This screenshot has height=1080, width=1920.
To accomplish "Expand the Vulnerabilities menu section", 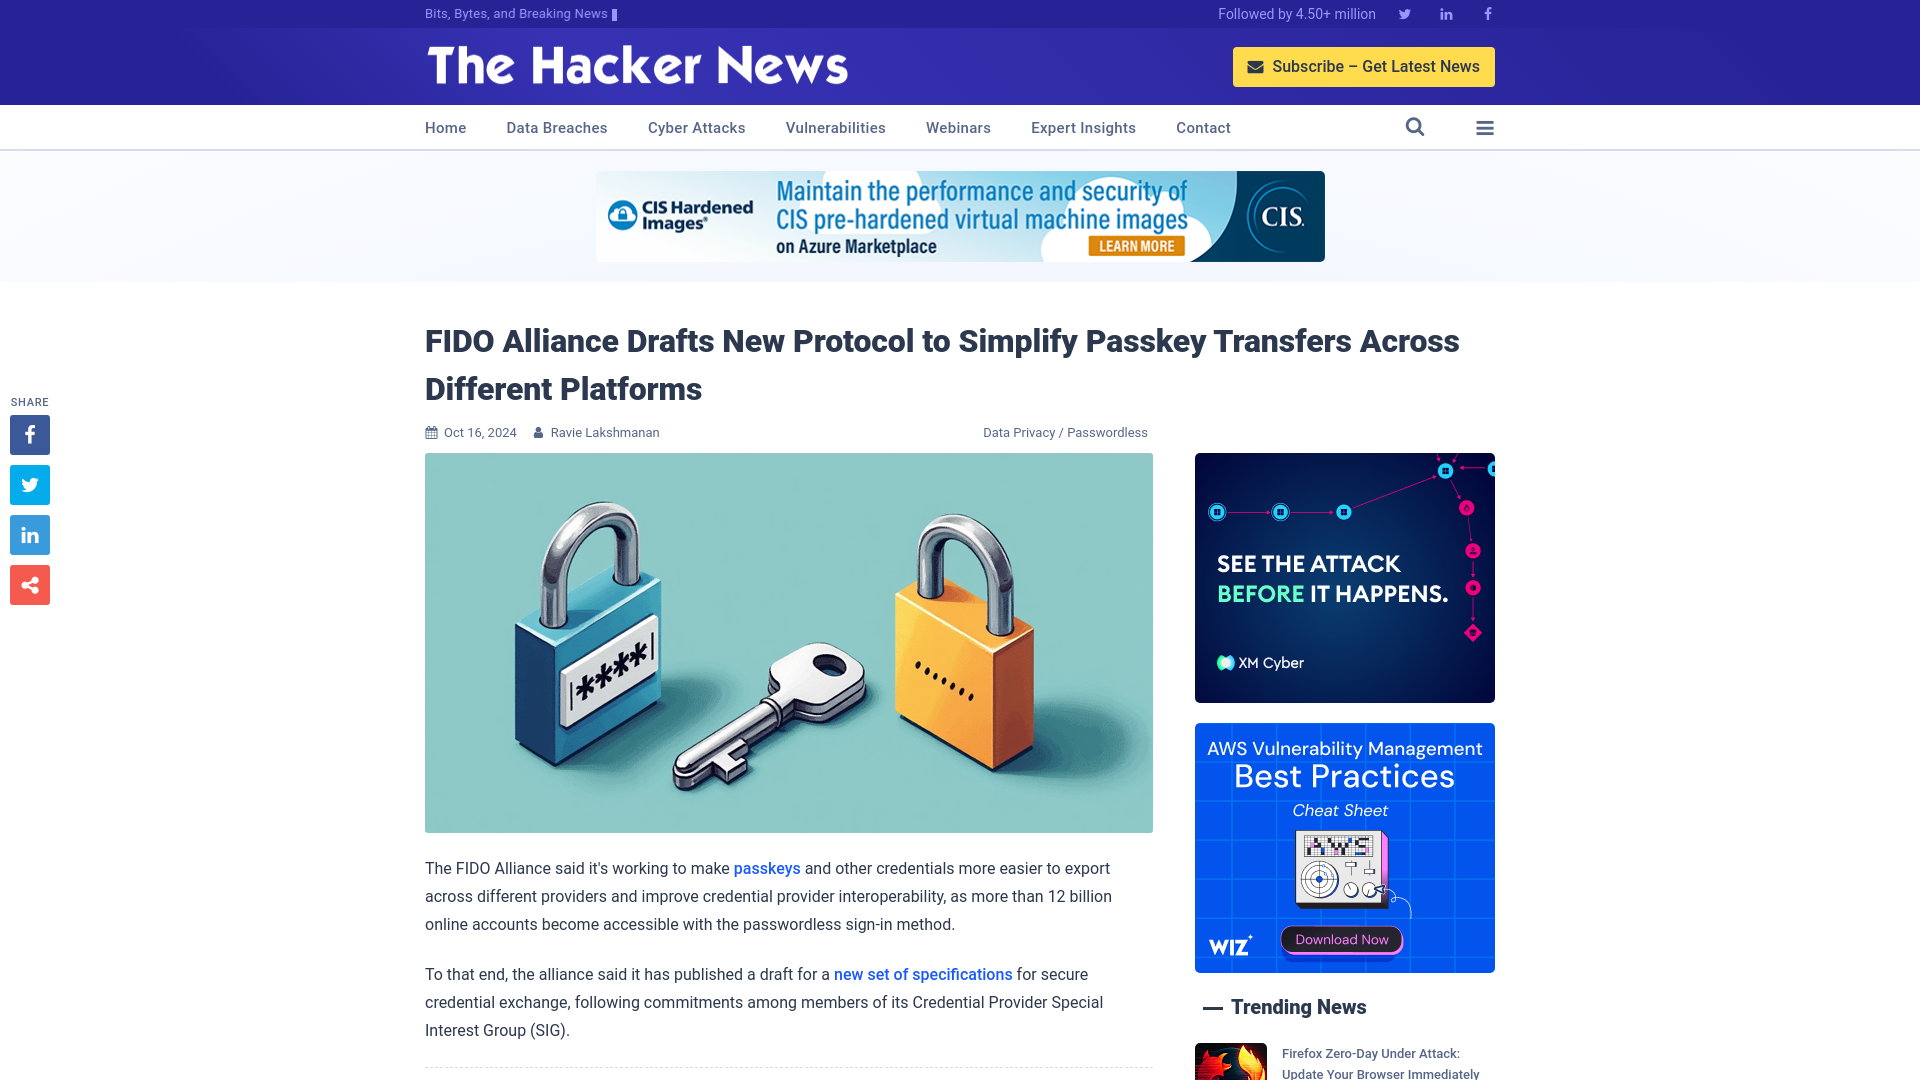I will tap(835, 127).
